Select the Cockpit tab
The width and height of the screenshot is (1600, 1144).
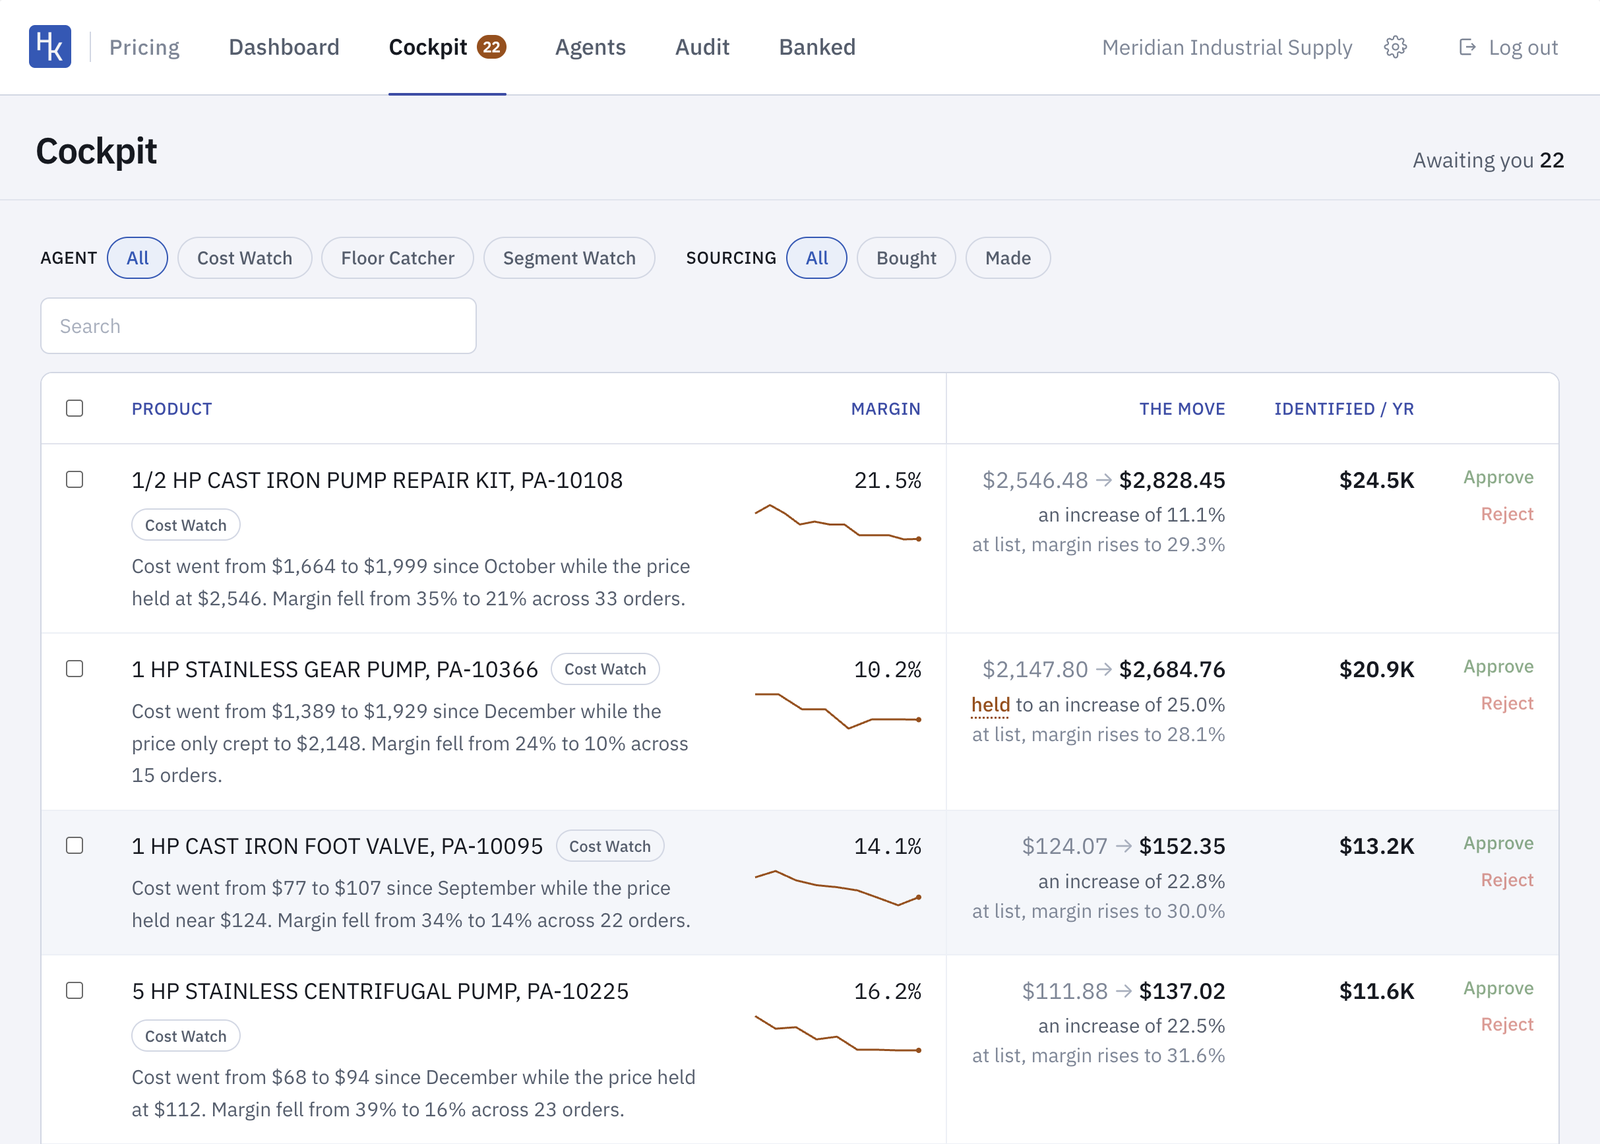447,47
